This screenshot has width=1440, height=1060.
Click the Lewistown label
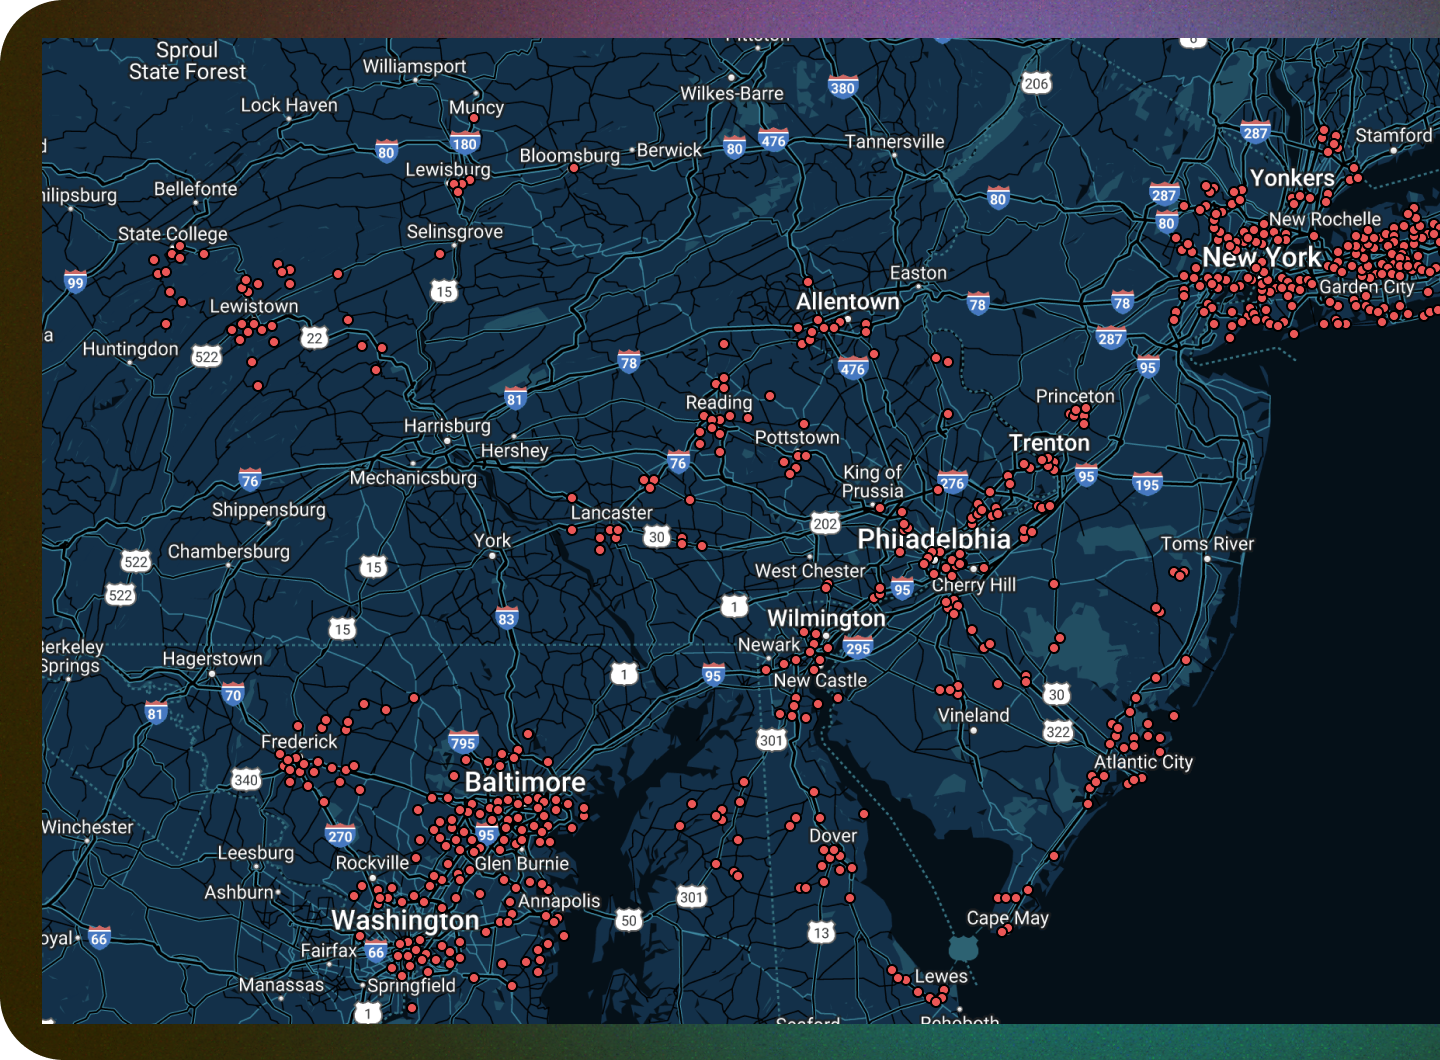pos(254,306)
